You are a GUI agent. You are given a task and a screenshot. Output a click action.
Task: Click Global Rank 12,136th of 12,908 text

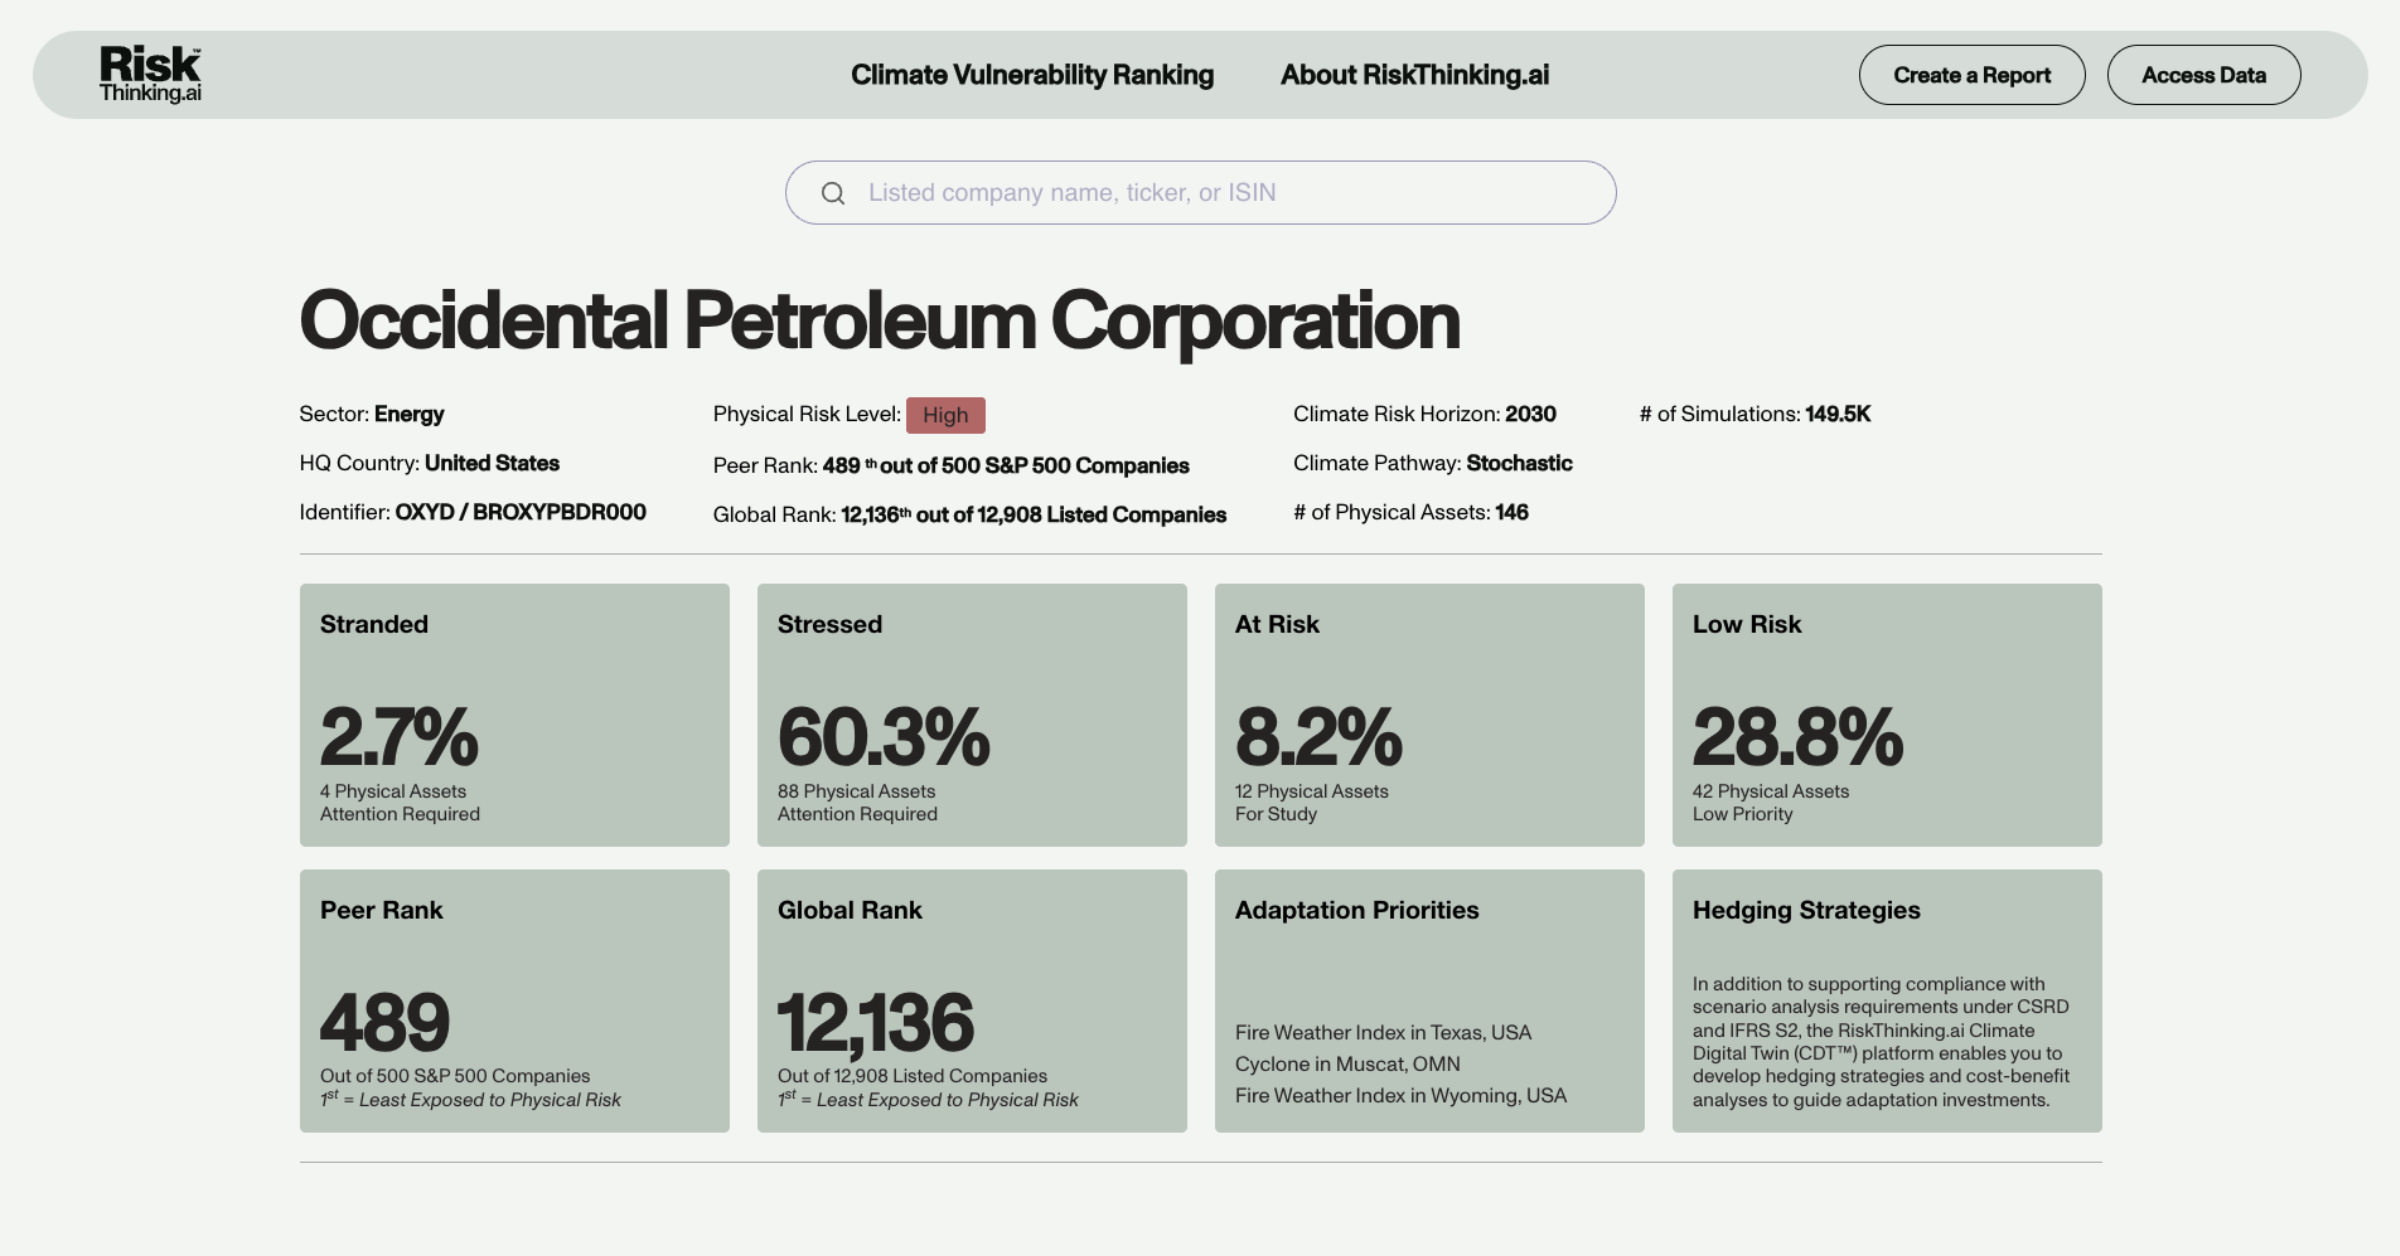point(969,514)
